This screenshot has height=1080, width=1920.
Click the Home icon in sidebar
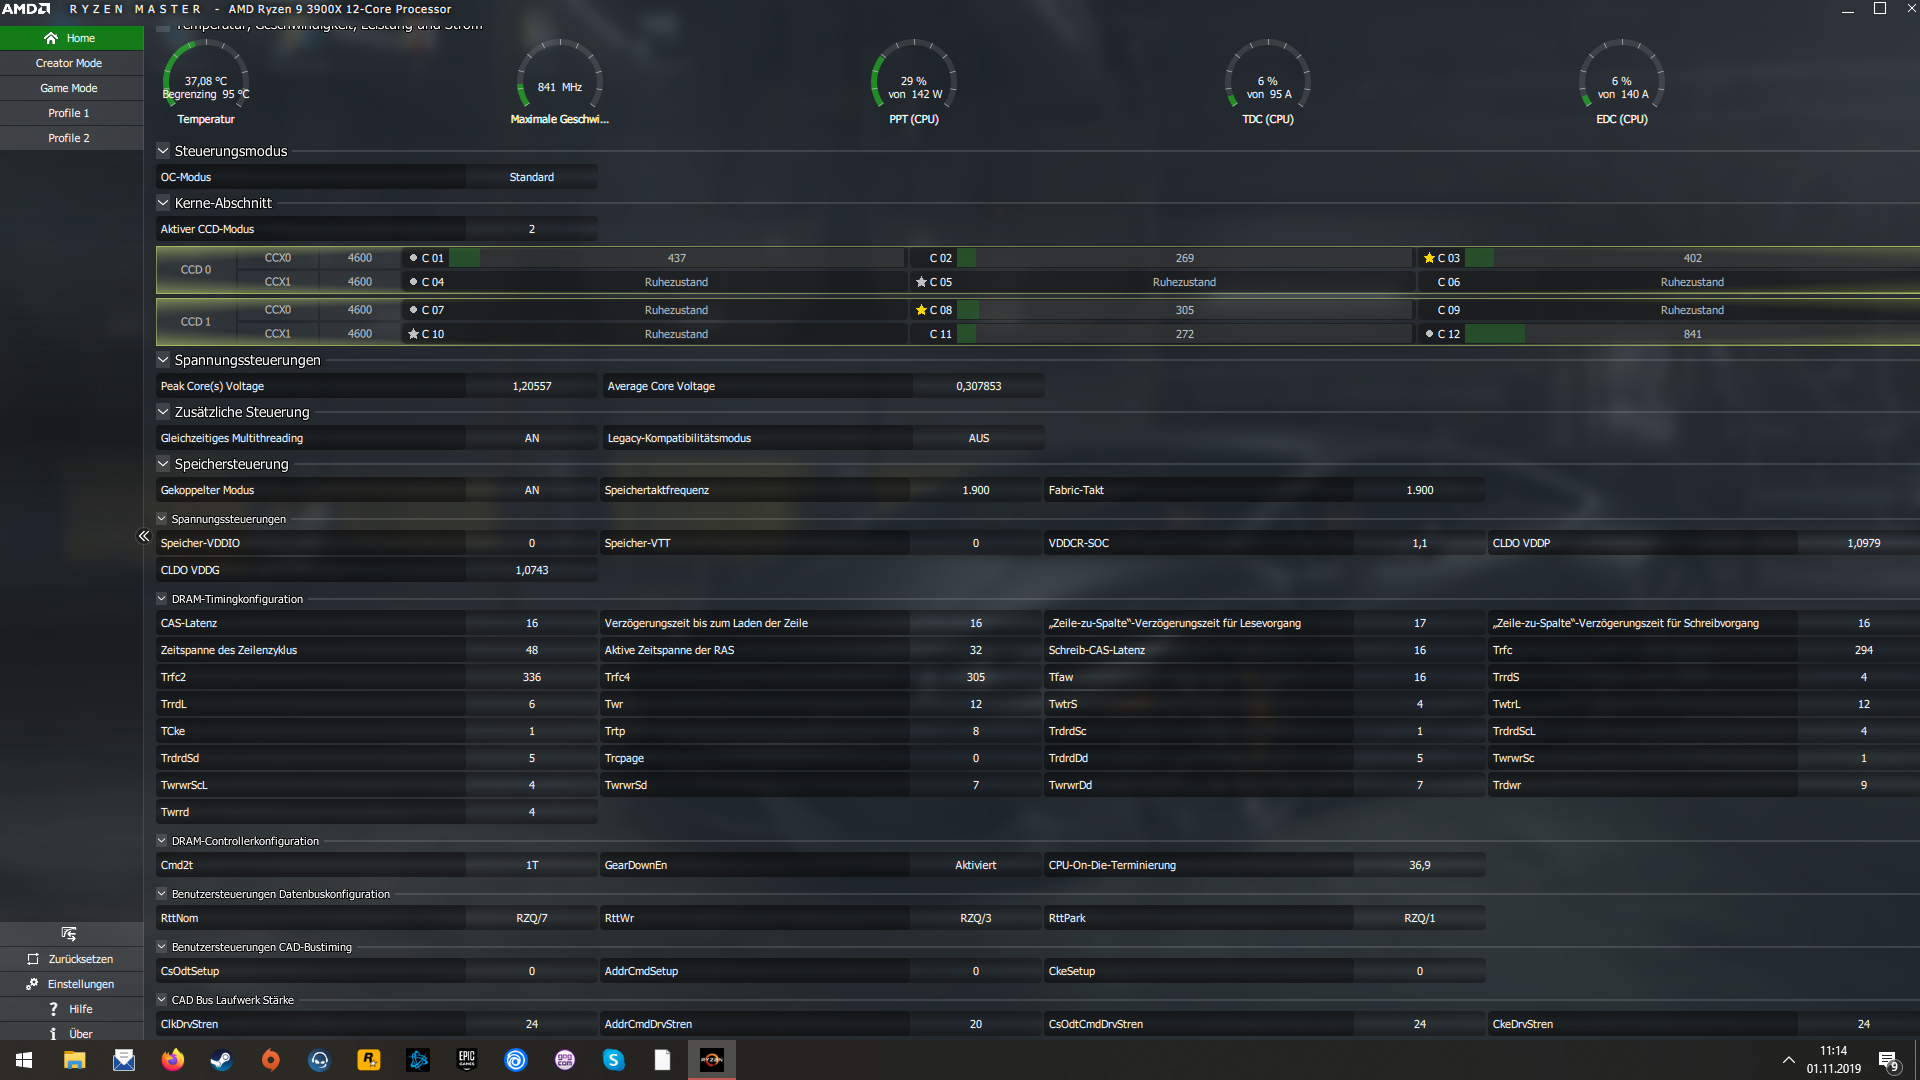pyautogui.click(x=51, y=38)
